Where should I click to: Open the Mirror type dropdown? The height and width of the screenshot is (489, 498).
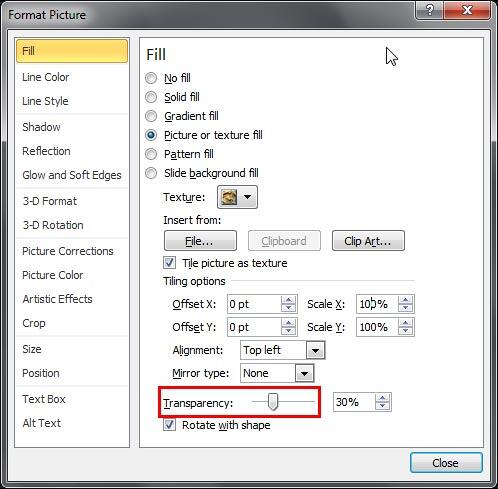304,373
